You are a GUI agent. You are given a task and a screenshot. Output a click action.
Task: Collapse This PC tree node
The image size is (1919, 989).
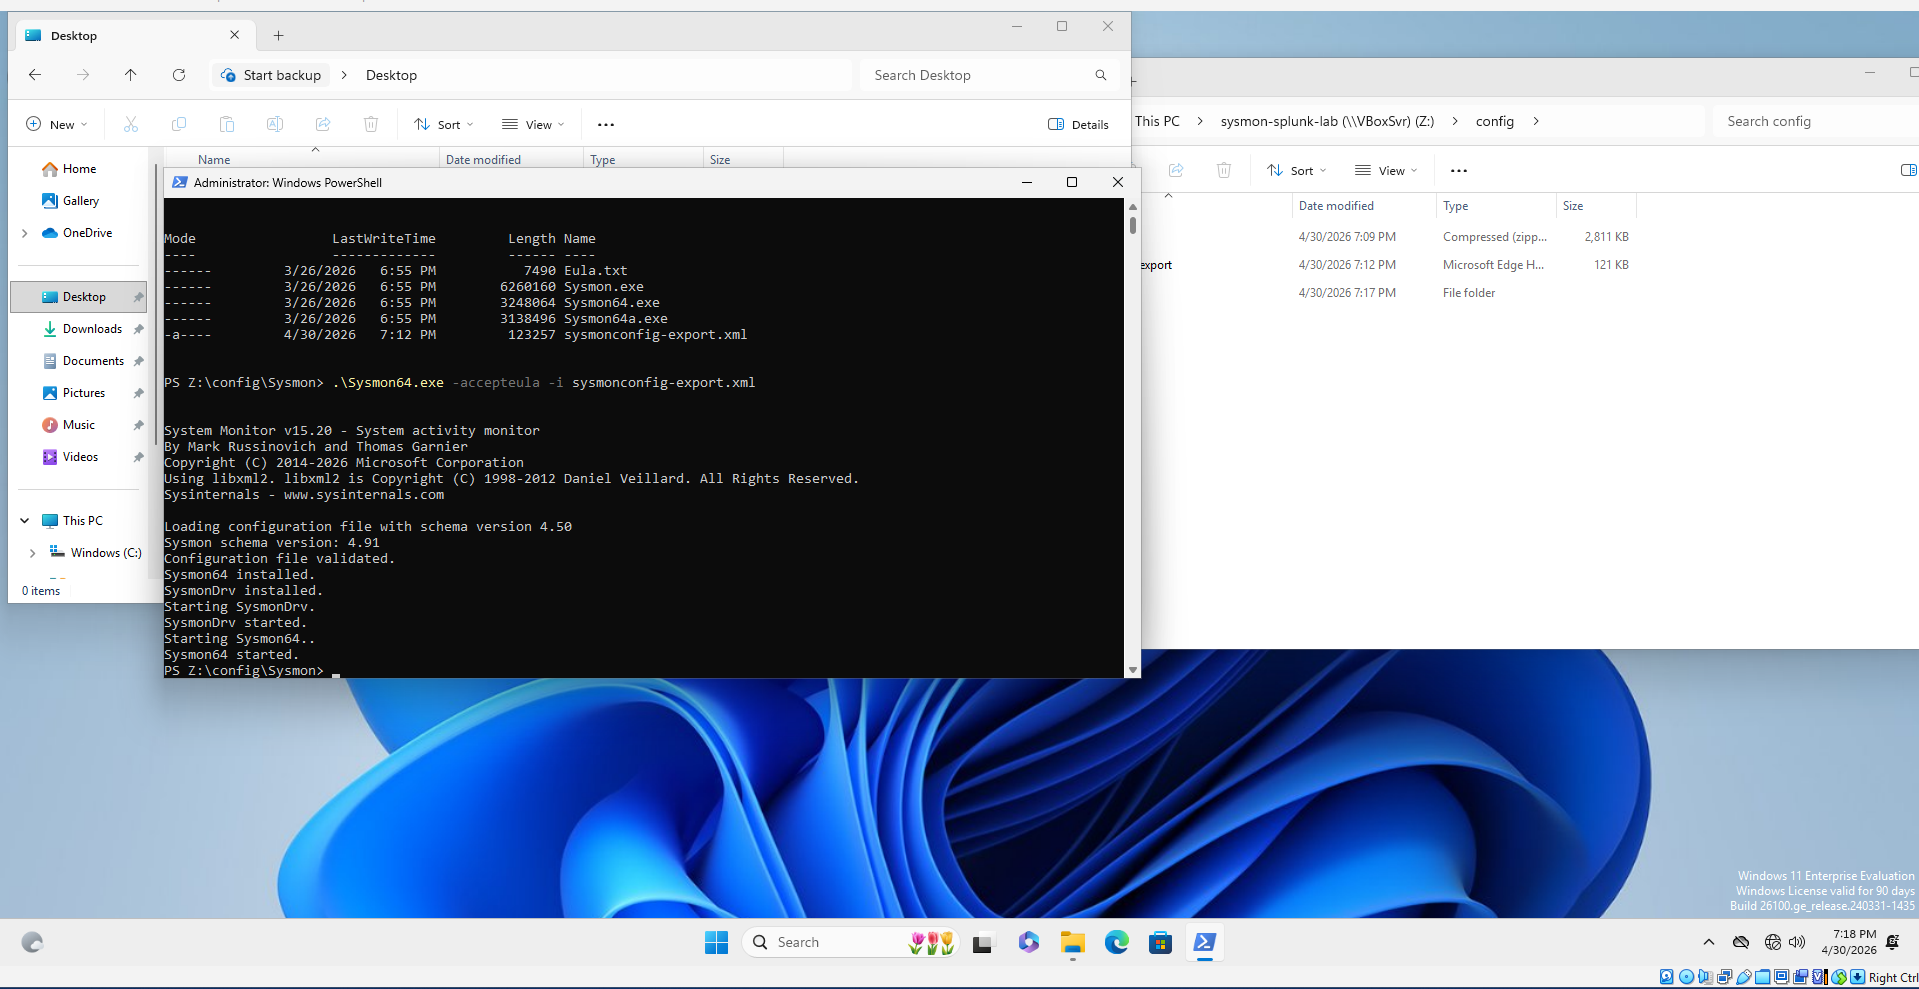24,521
